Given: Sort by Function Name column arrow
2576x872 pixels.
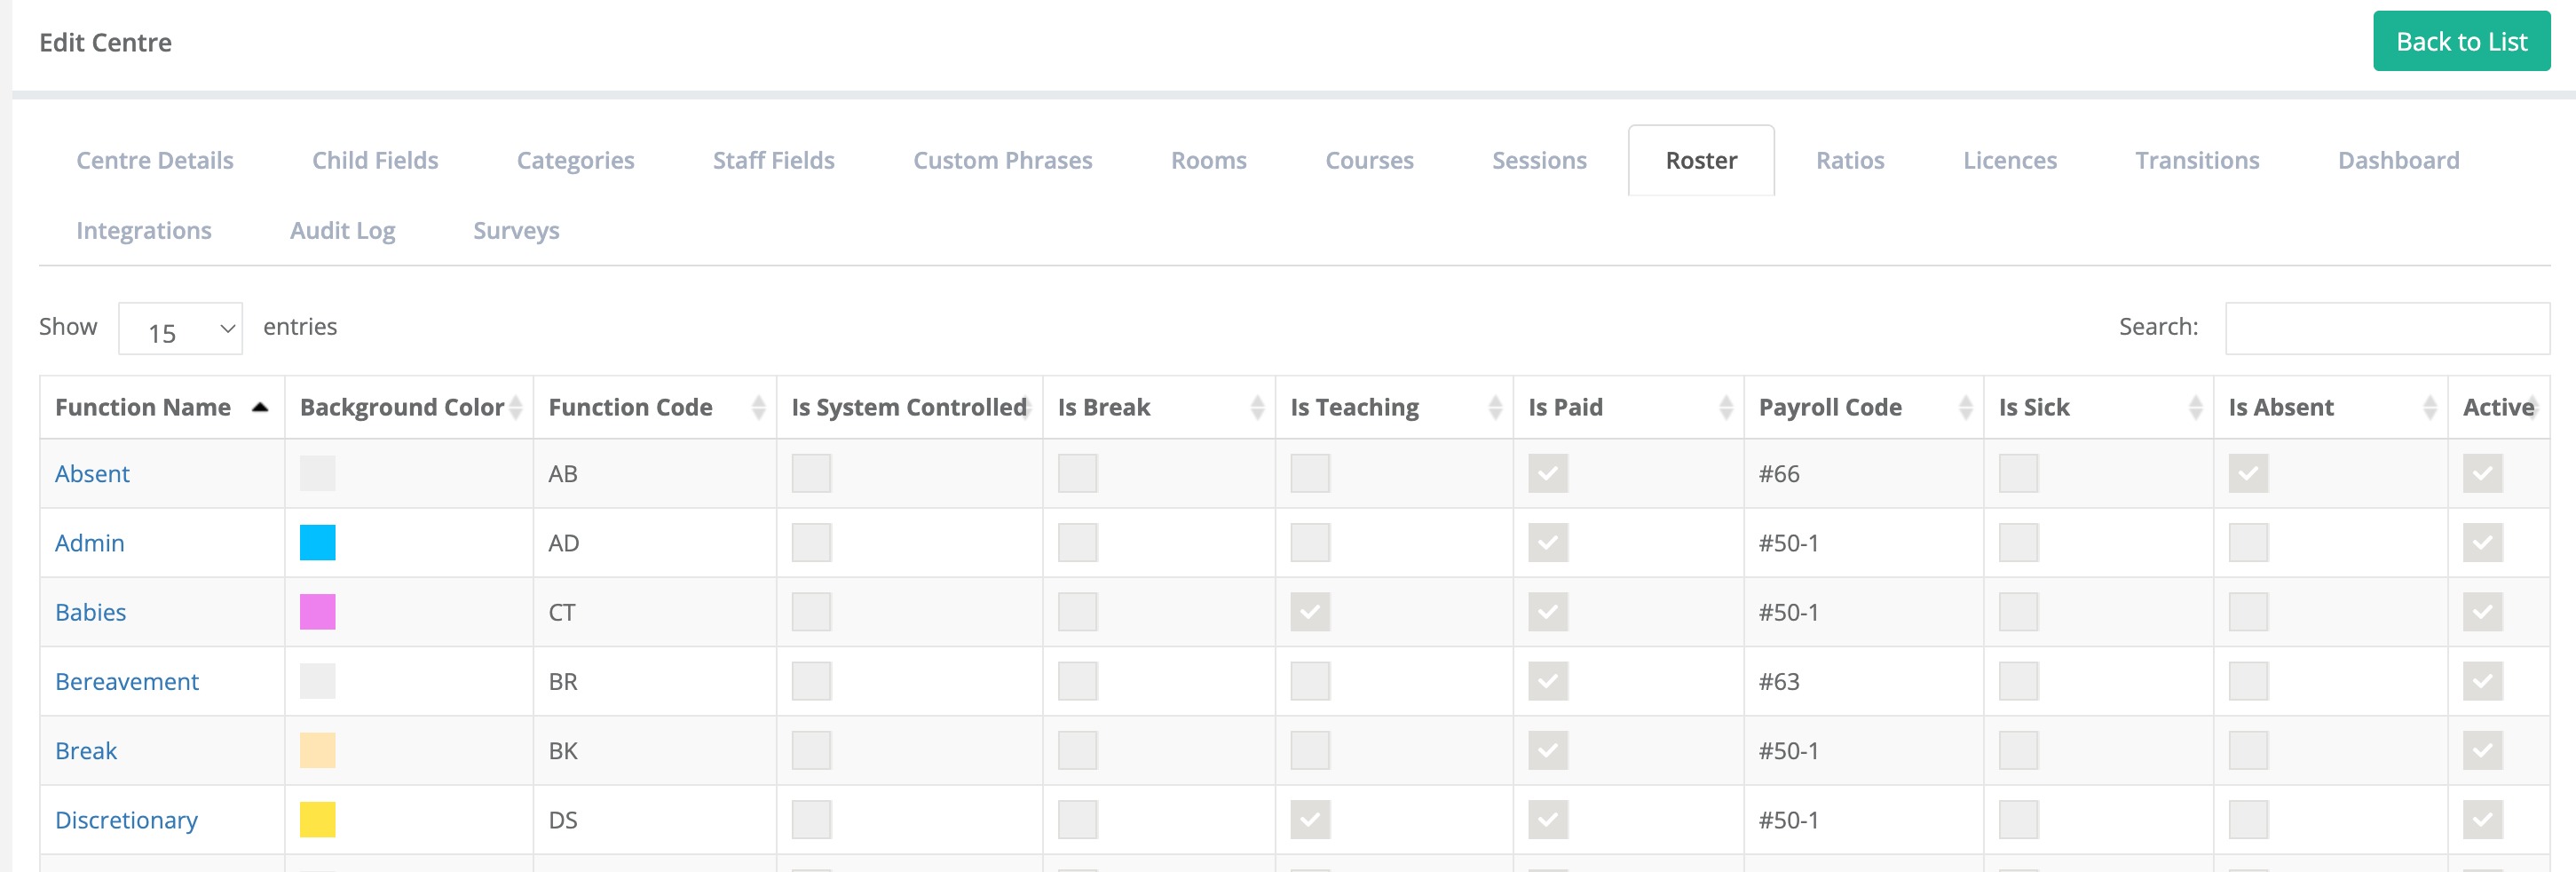Looking at the screenshot, I should [260, 407].
